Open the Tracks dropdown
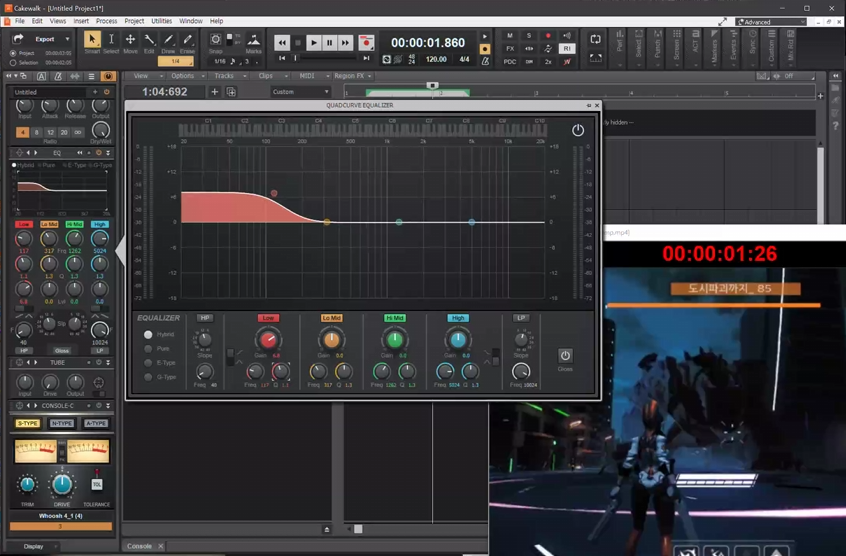Screen dimensions: 846x556 pos(227,76)
